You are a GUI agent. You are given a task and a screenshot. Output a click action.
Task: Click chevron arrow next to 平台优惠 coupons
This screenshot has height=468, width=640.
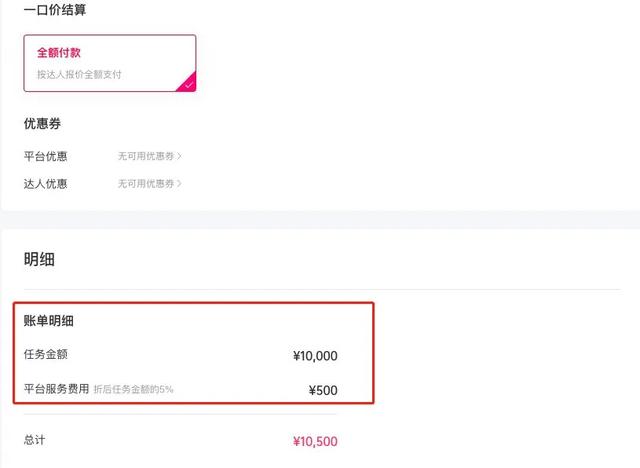click(179, 156)
